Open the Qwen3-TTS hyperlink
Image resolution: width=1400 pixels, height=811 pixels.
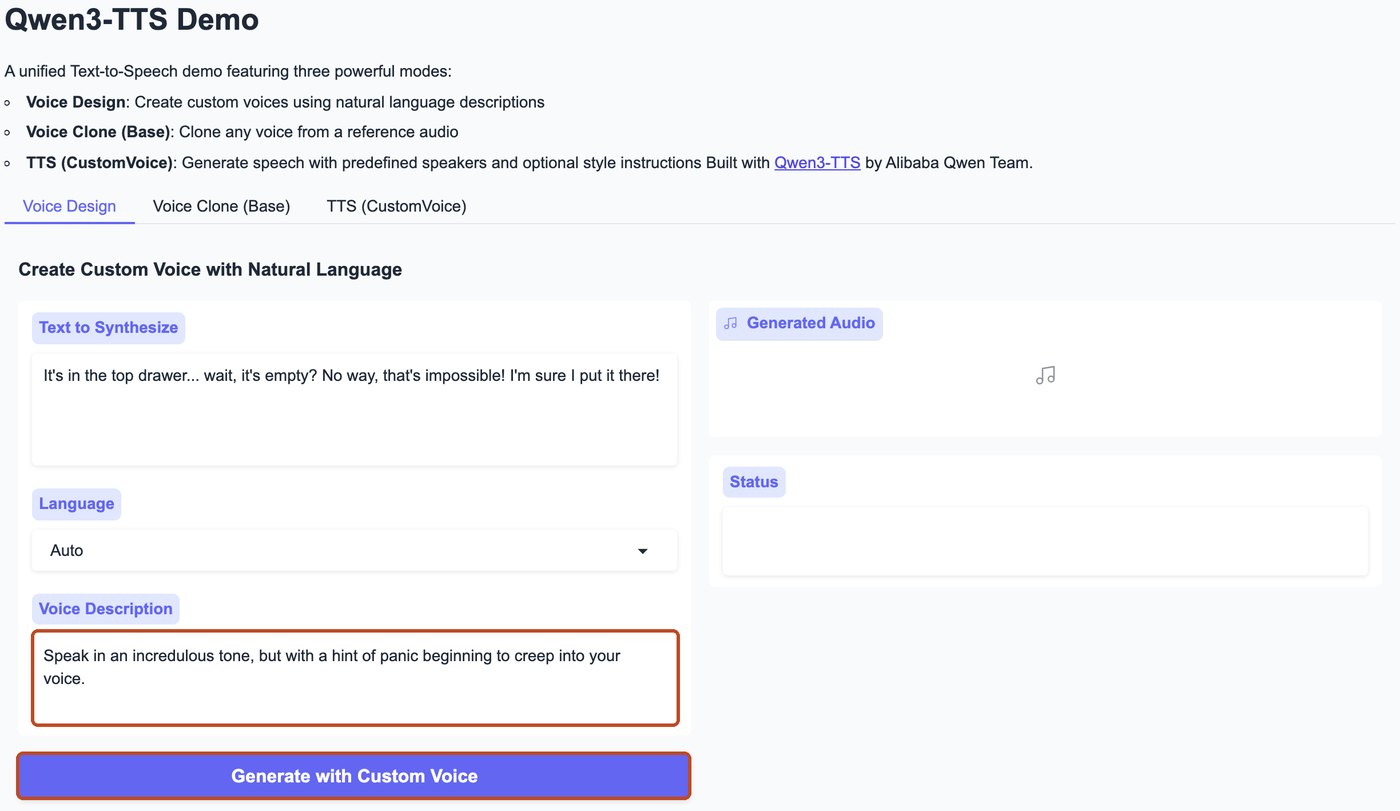coord(817,162)
